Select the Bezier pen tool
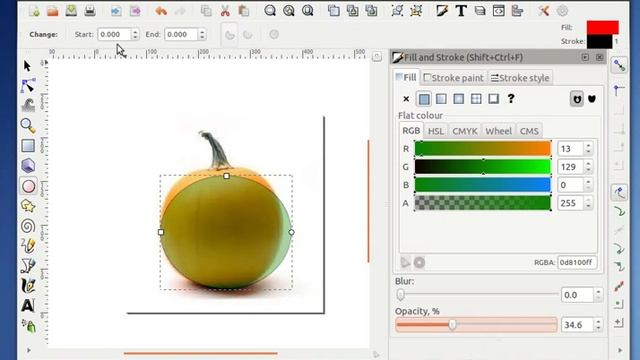The image size is (640, 360). pos(28,266)
